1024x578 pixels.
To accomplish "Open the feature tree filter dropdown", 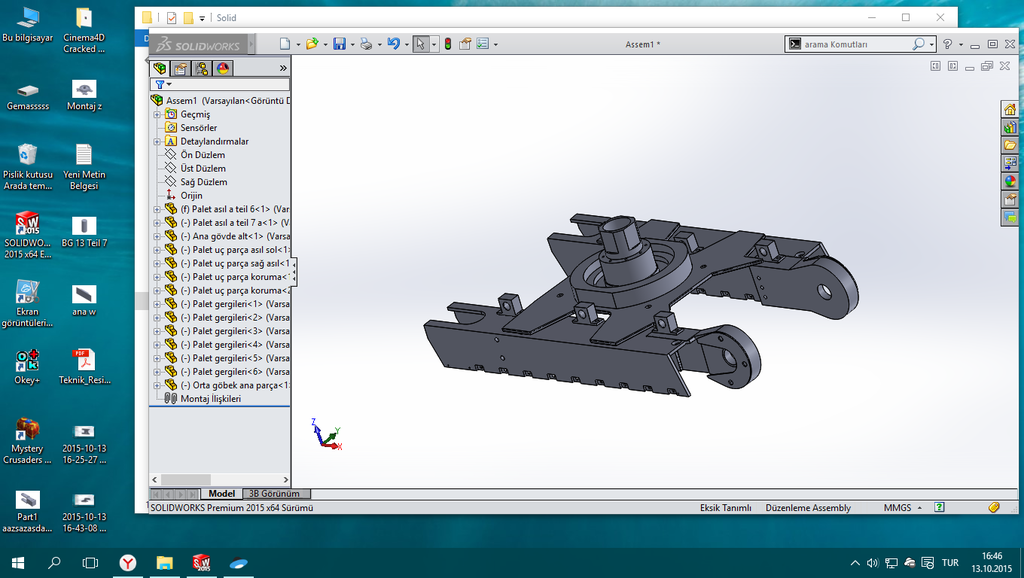I will [163, 85].
